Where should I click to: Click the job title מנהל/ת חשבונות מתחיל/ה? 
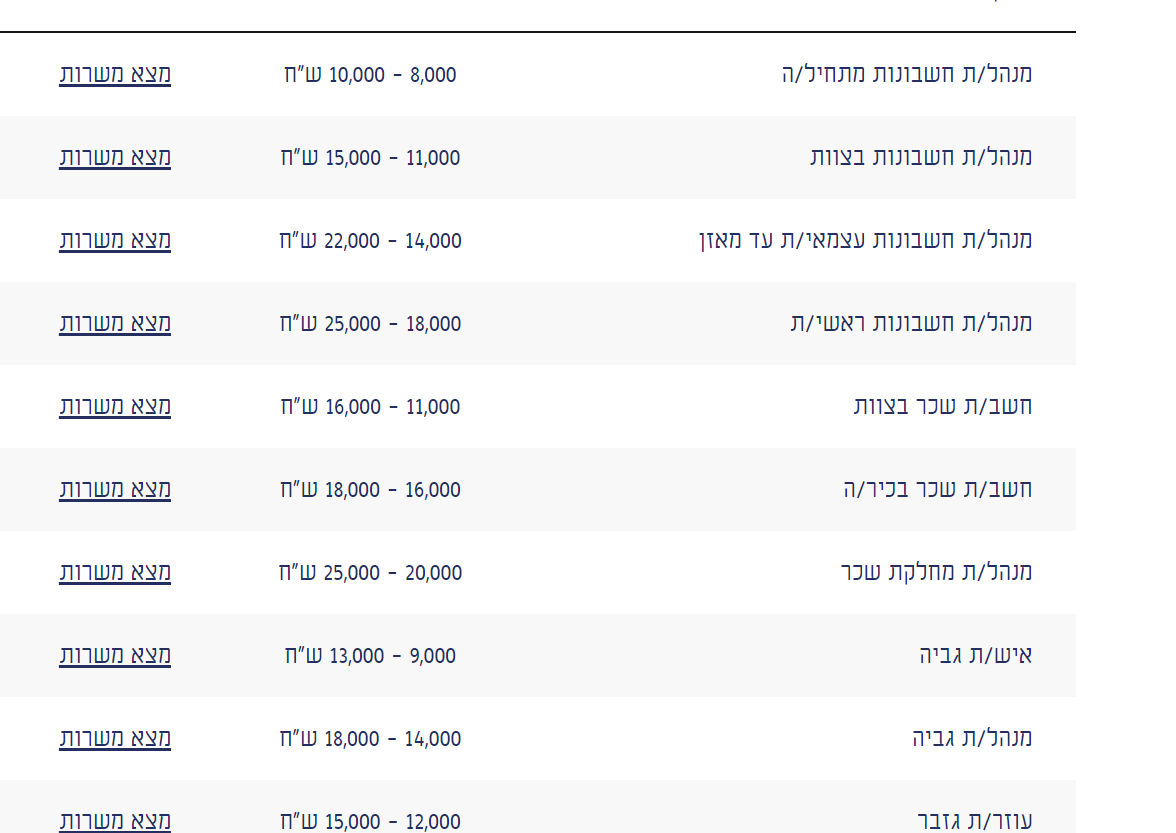point(906,74)
